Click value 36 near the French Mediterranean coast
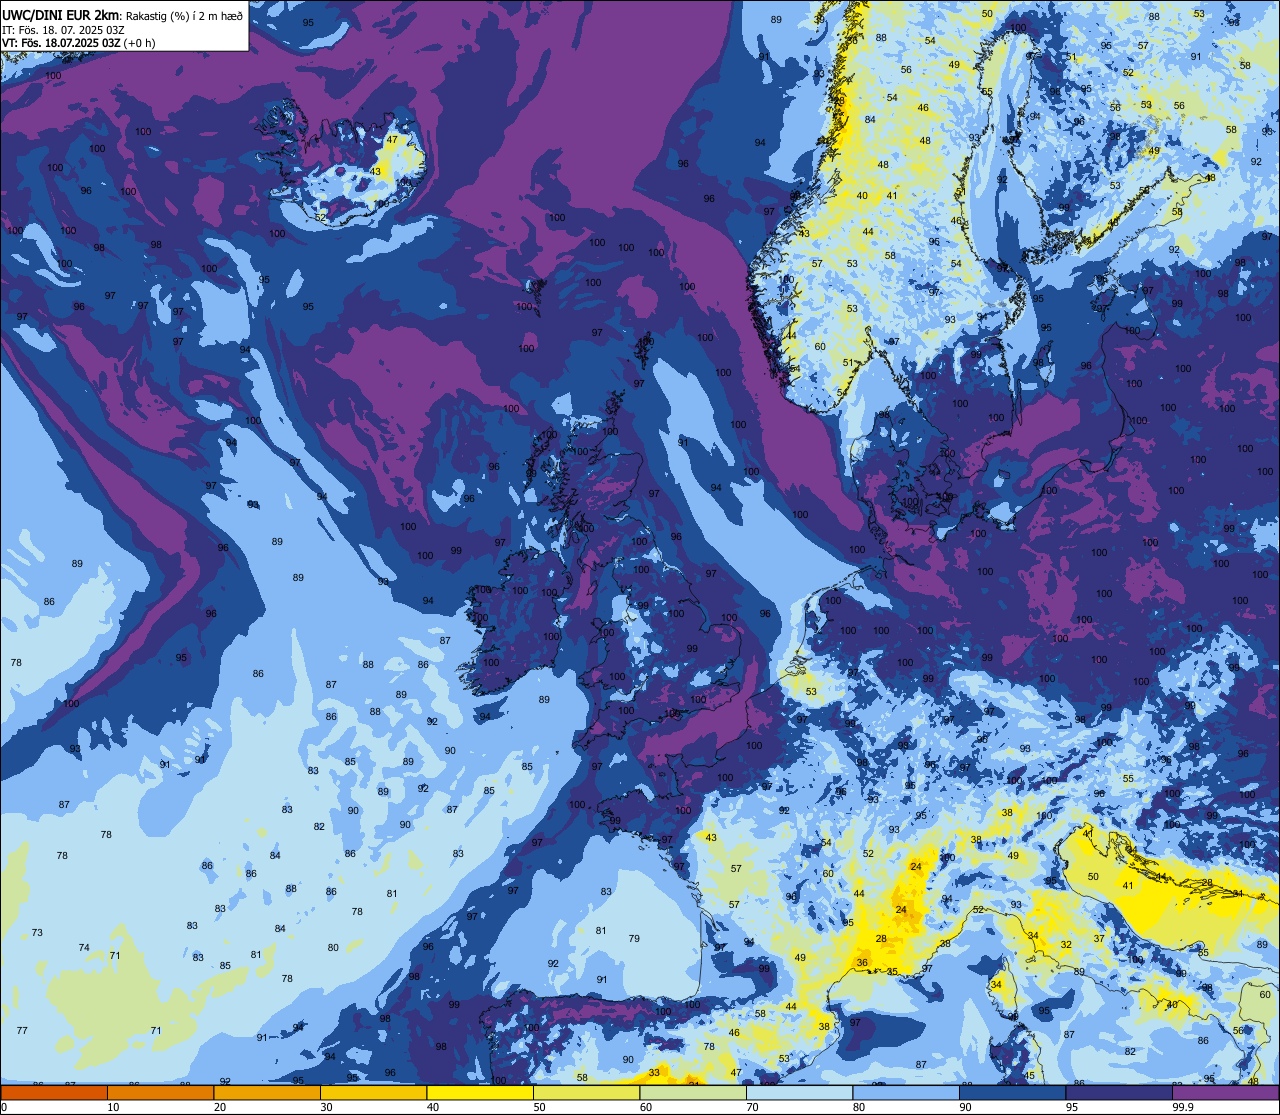This screenshot has width=1280, height=1115. point(862,962)
